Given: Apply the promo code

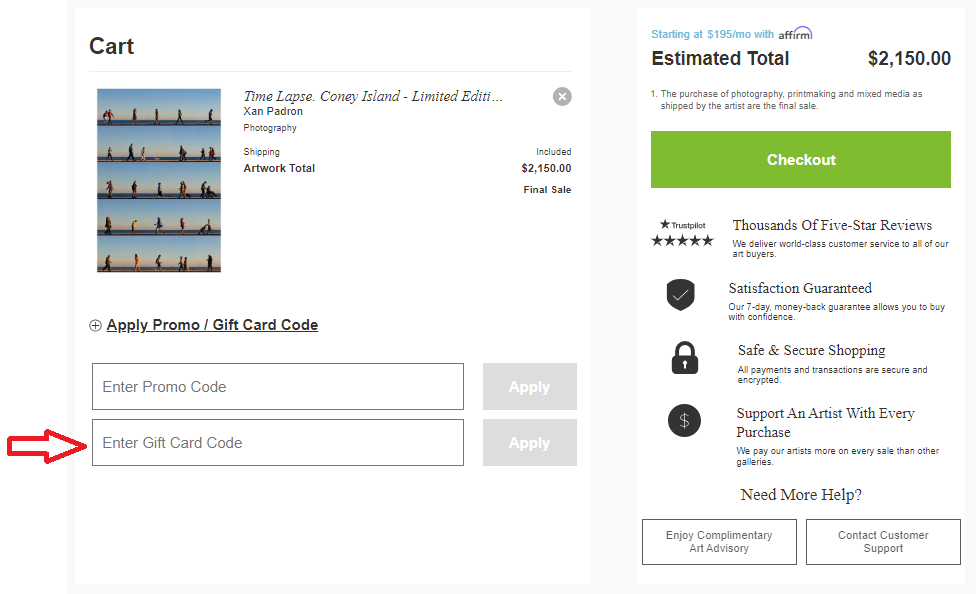Looking at the screenshot, I should (x=530, y=386).
